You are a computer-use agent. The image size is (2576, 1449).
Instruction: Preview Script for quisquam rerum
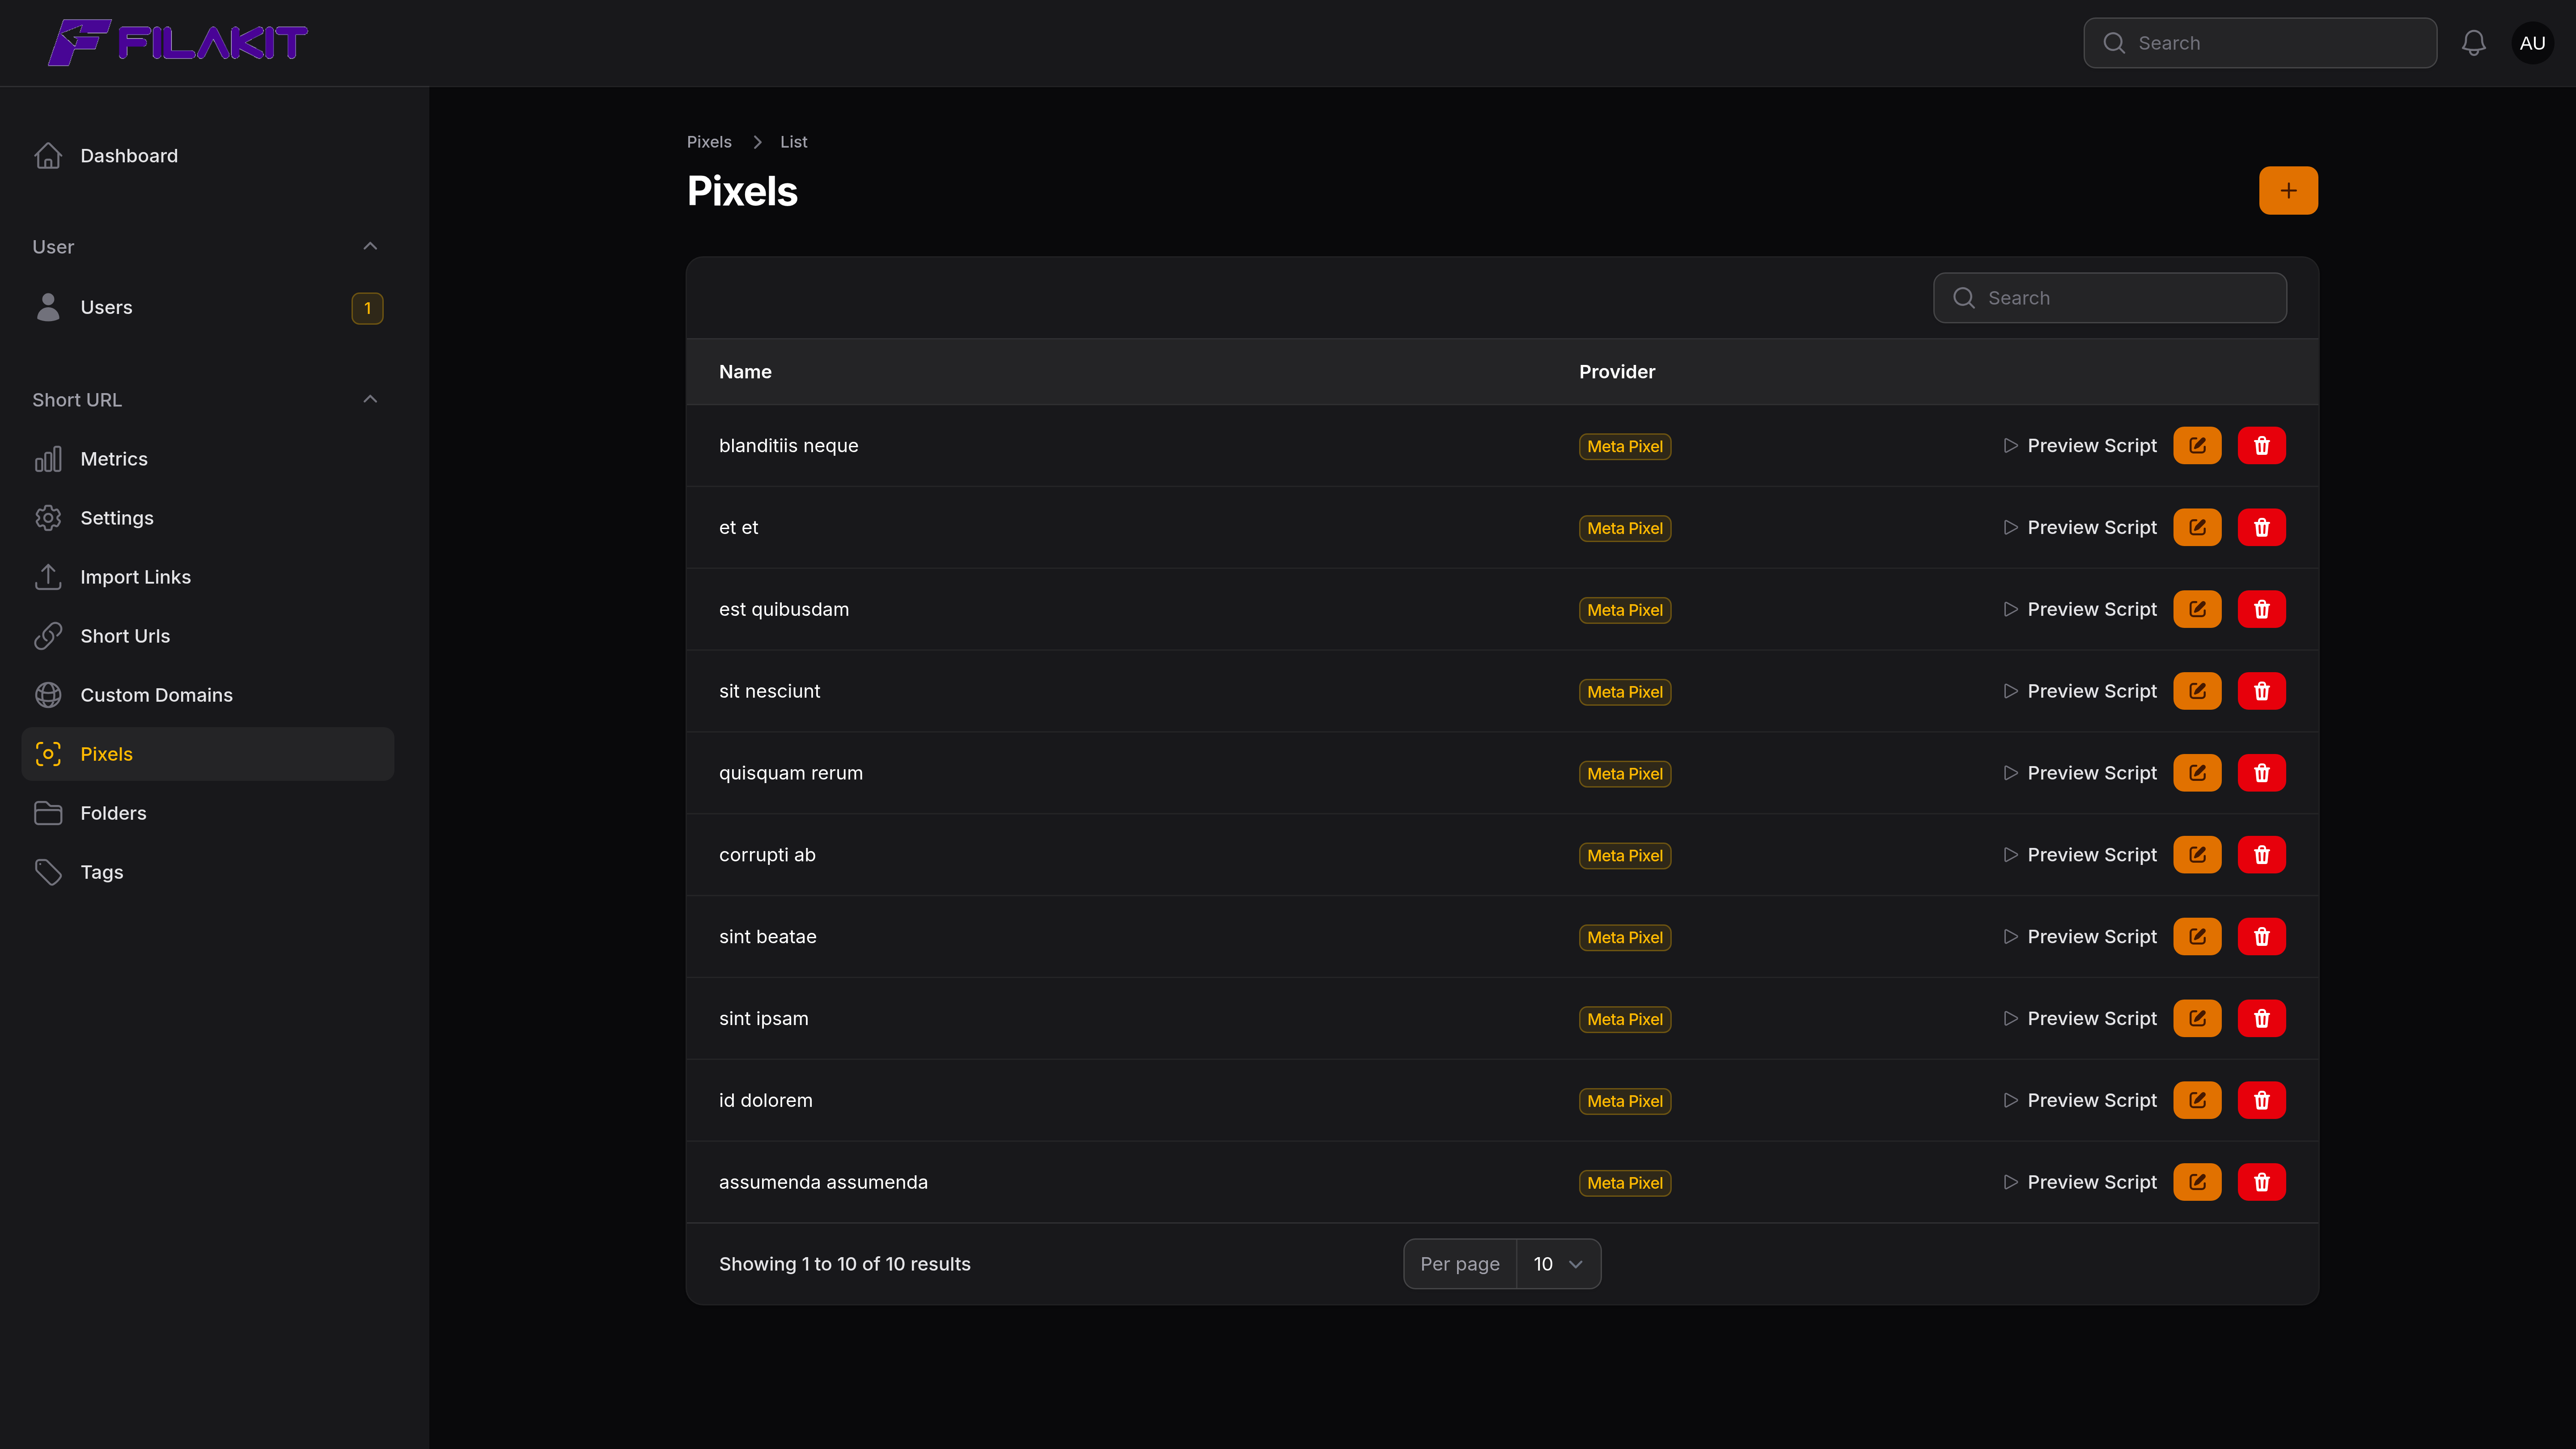[x=2080, y=773]
